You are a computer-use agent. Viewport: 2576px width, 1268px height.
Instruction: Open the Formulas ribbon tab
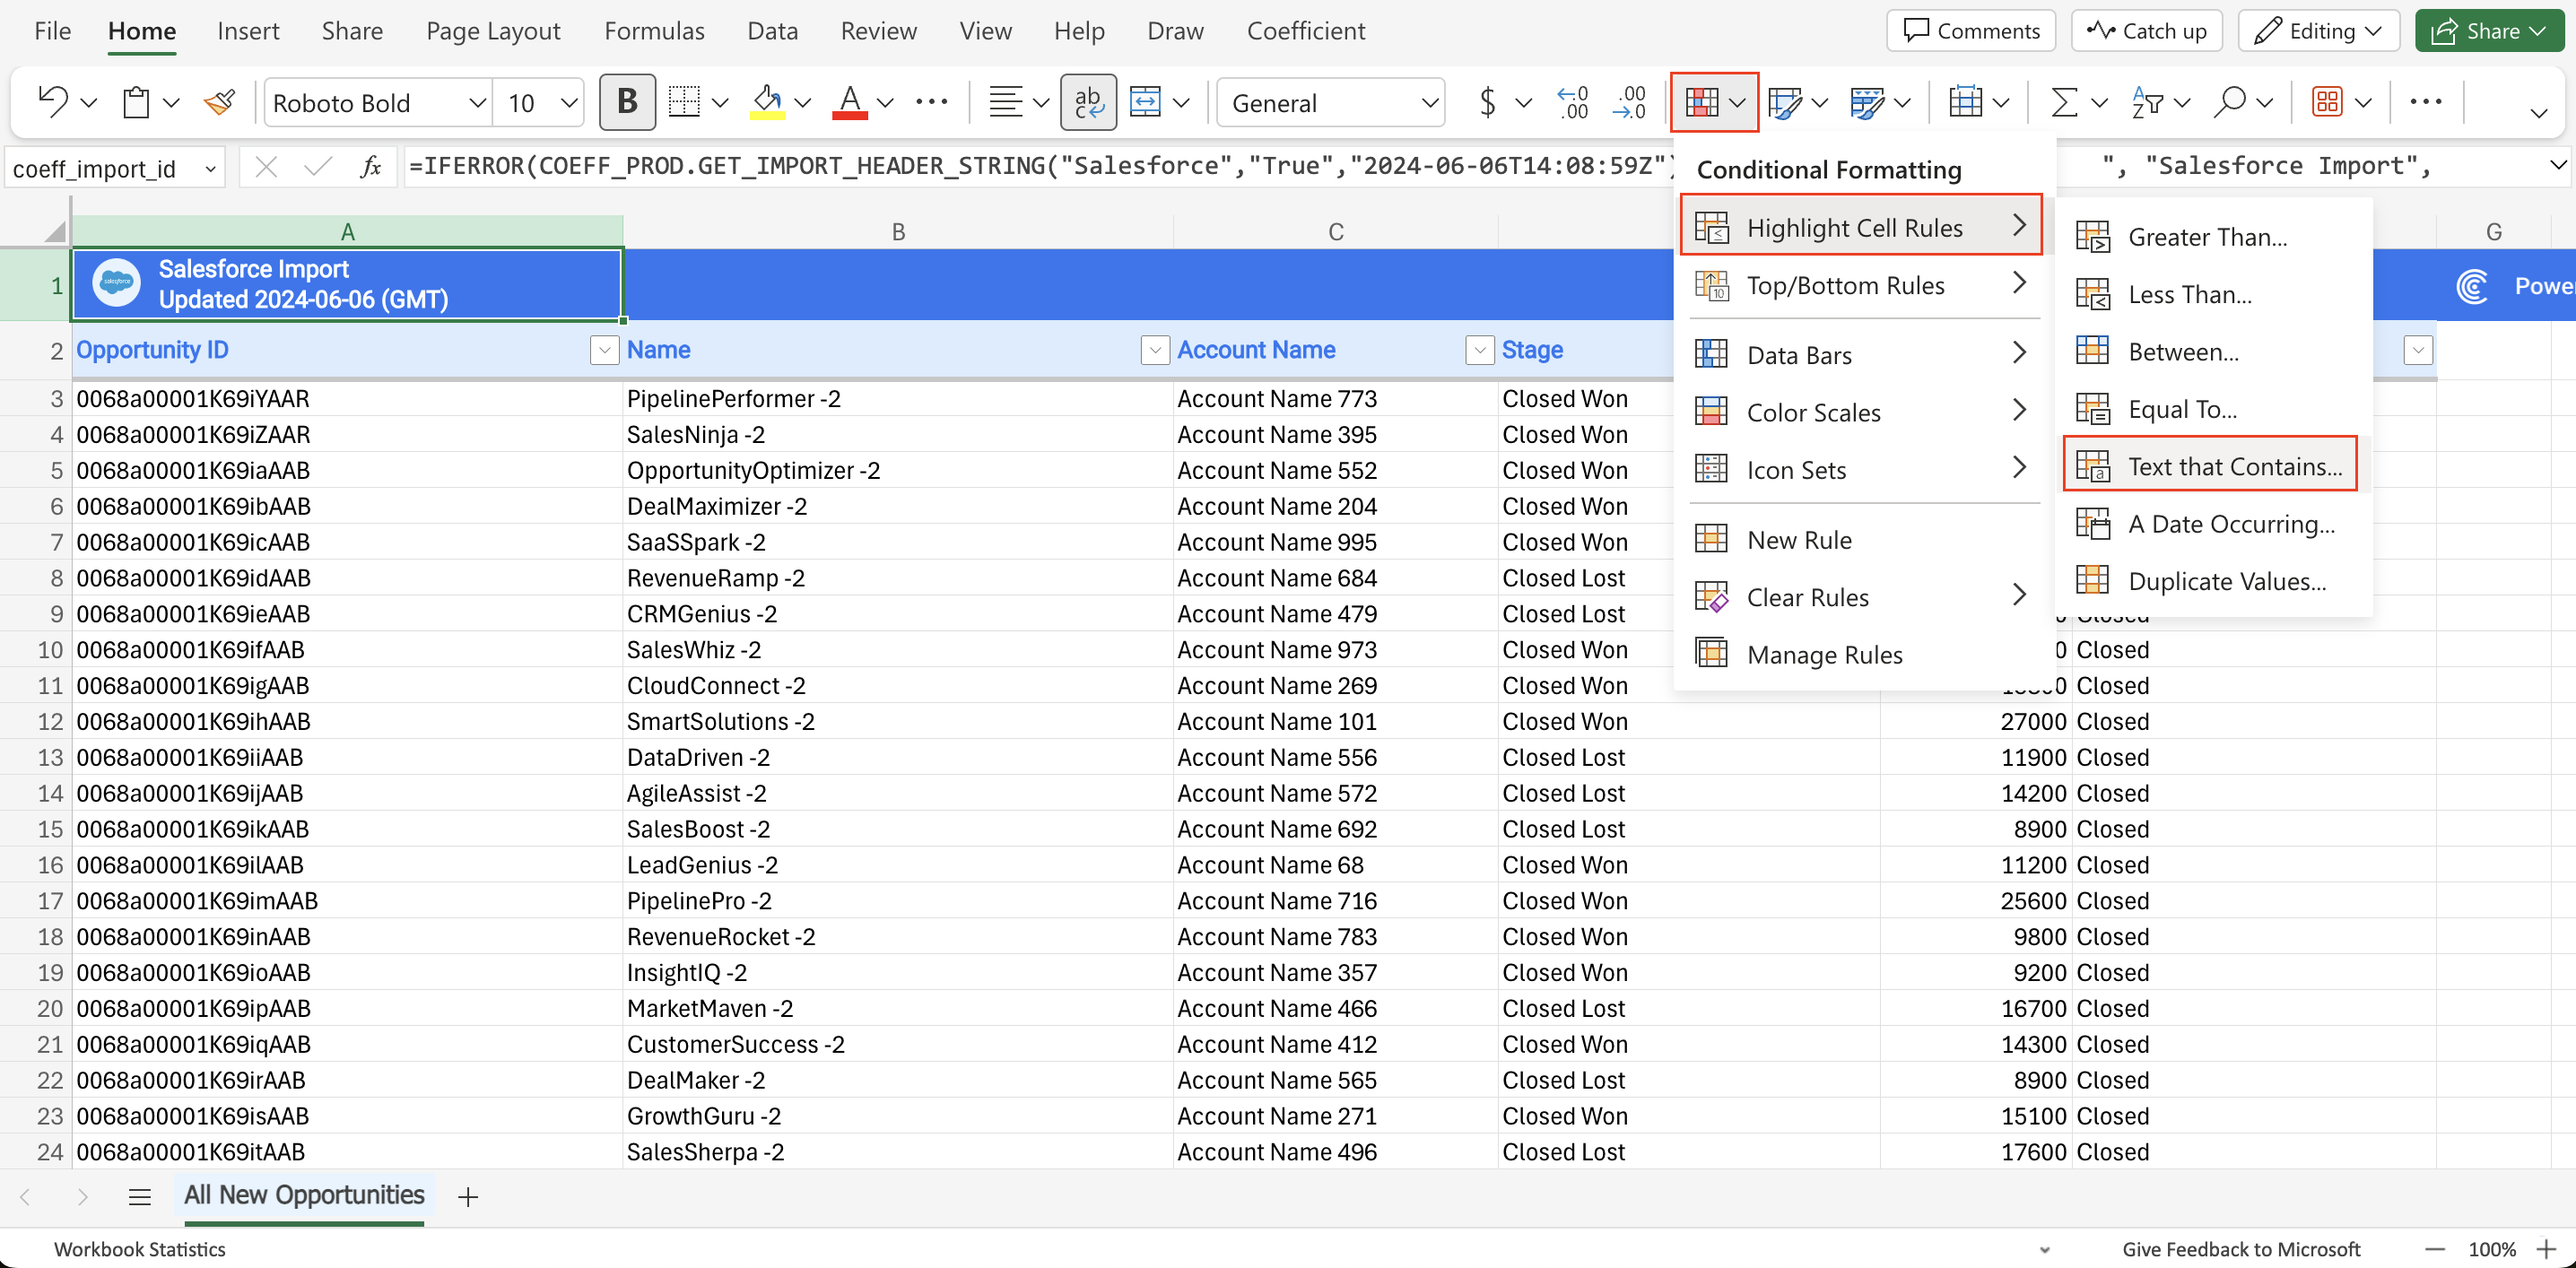click(654, 31)
